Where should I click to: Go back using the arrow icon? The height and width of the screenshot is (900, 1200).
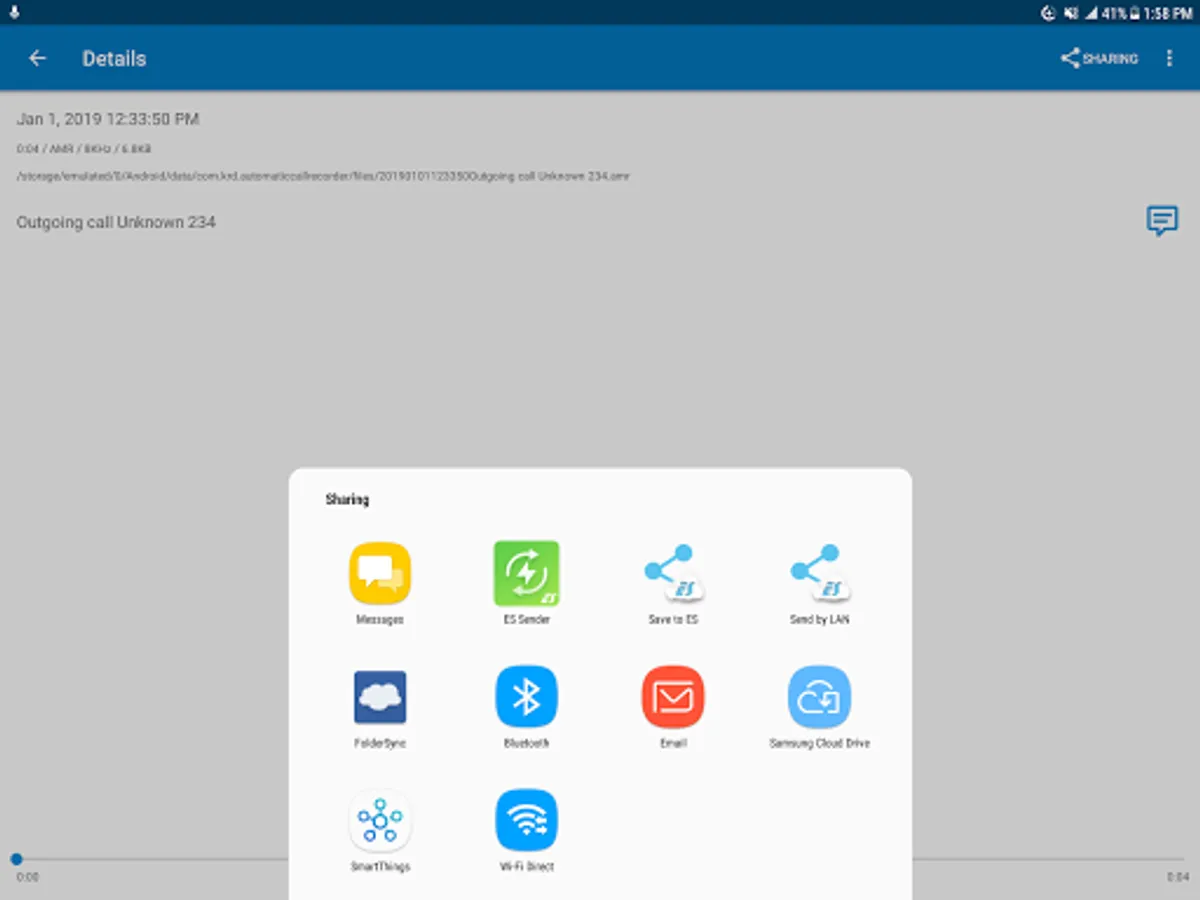37,58
